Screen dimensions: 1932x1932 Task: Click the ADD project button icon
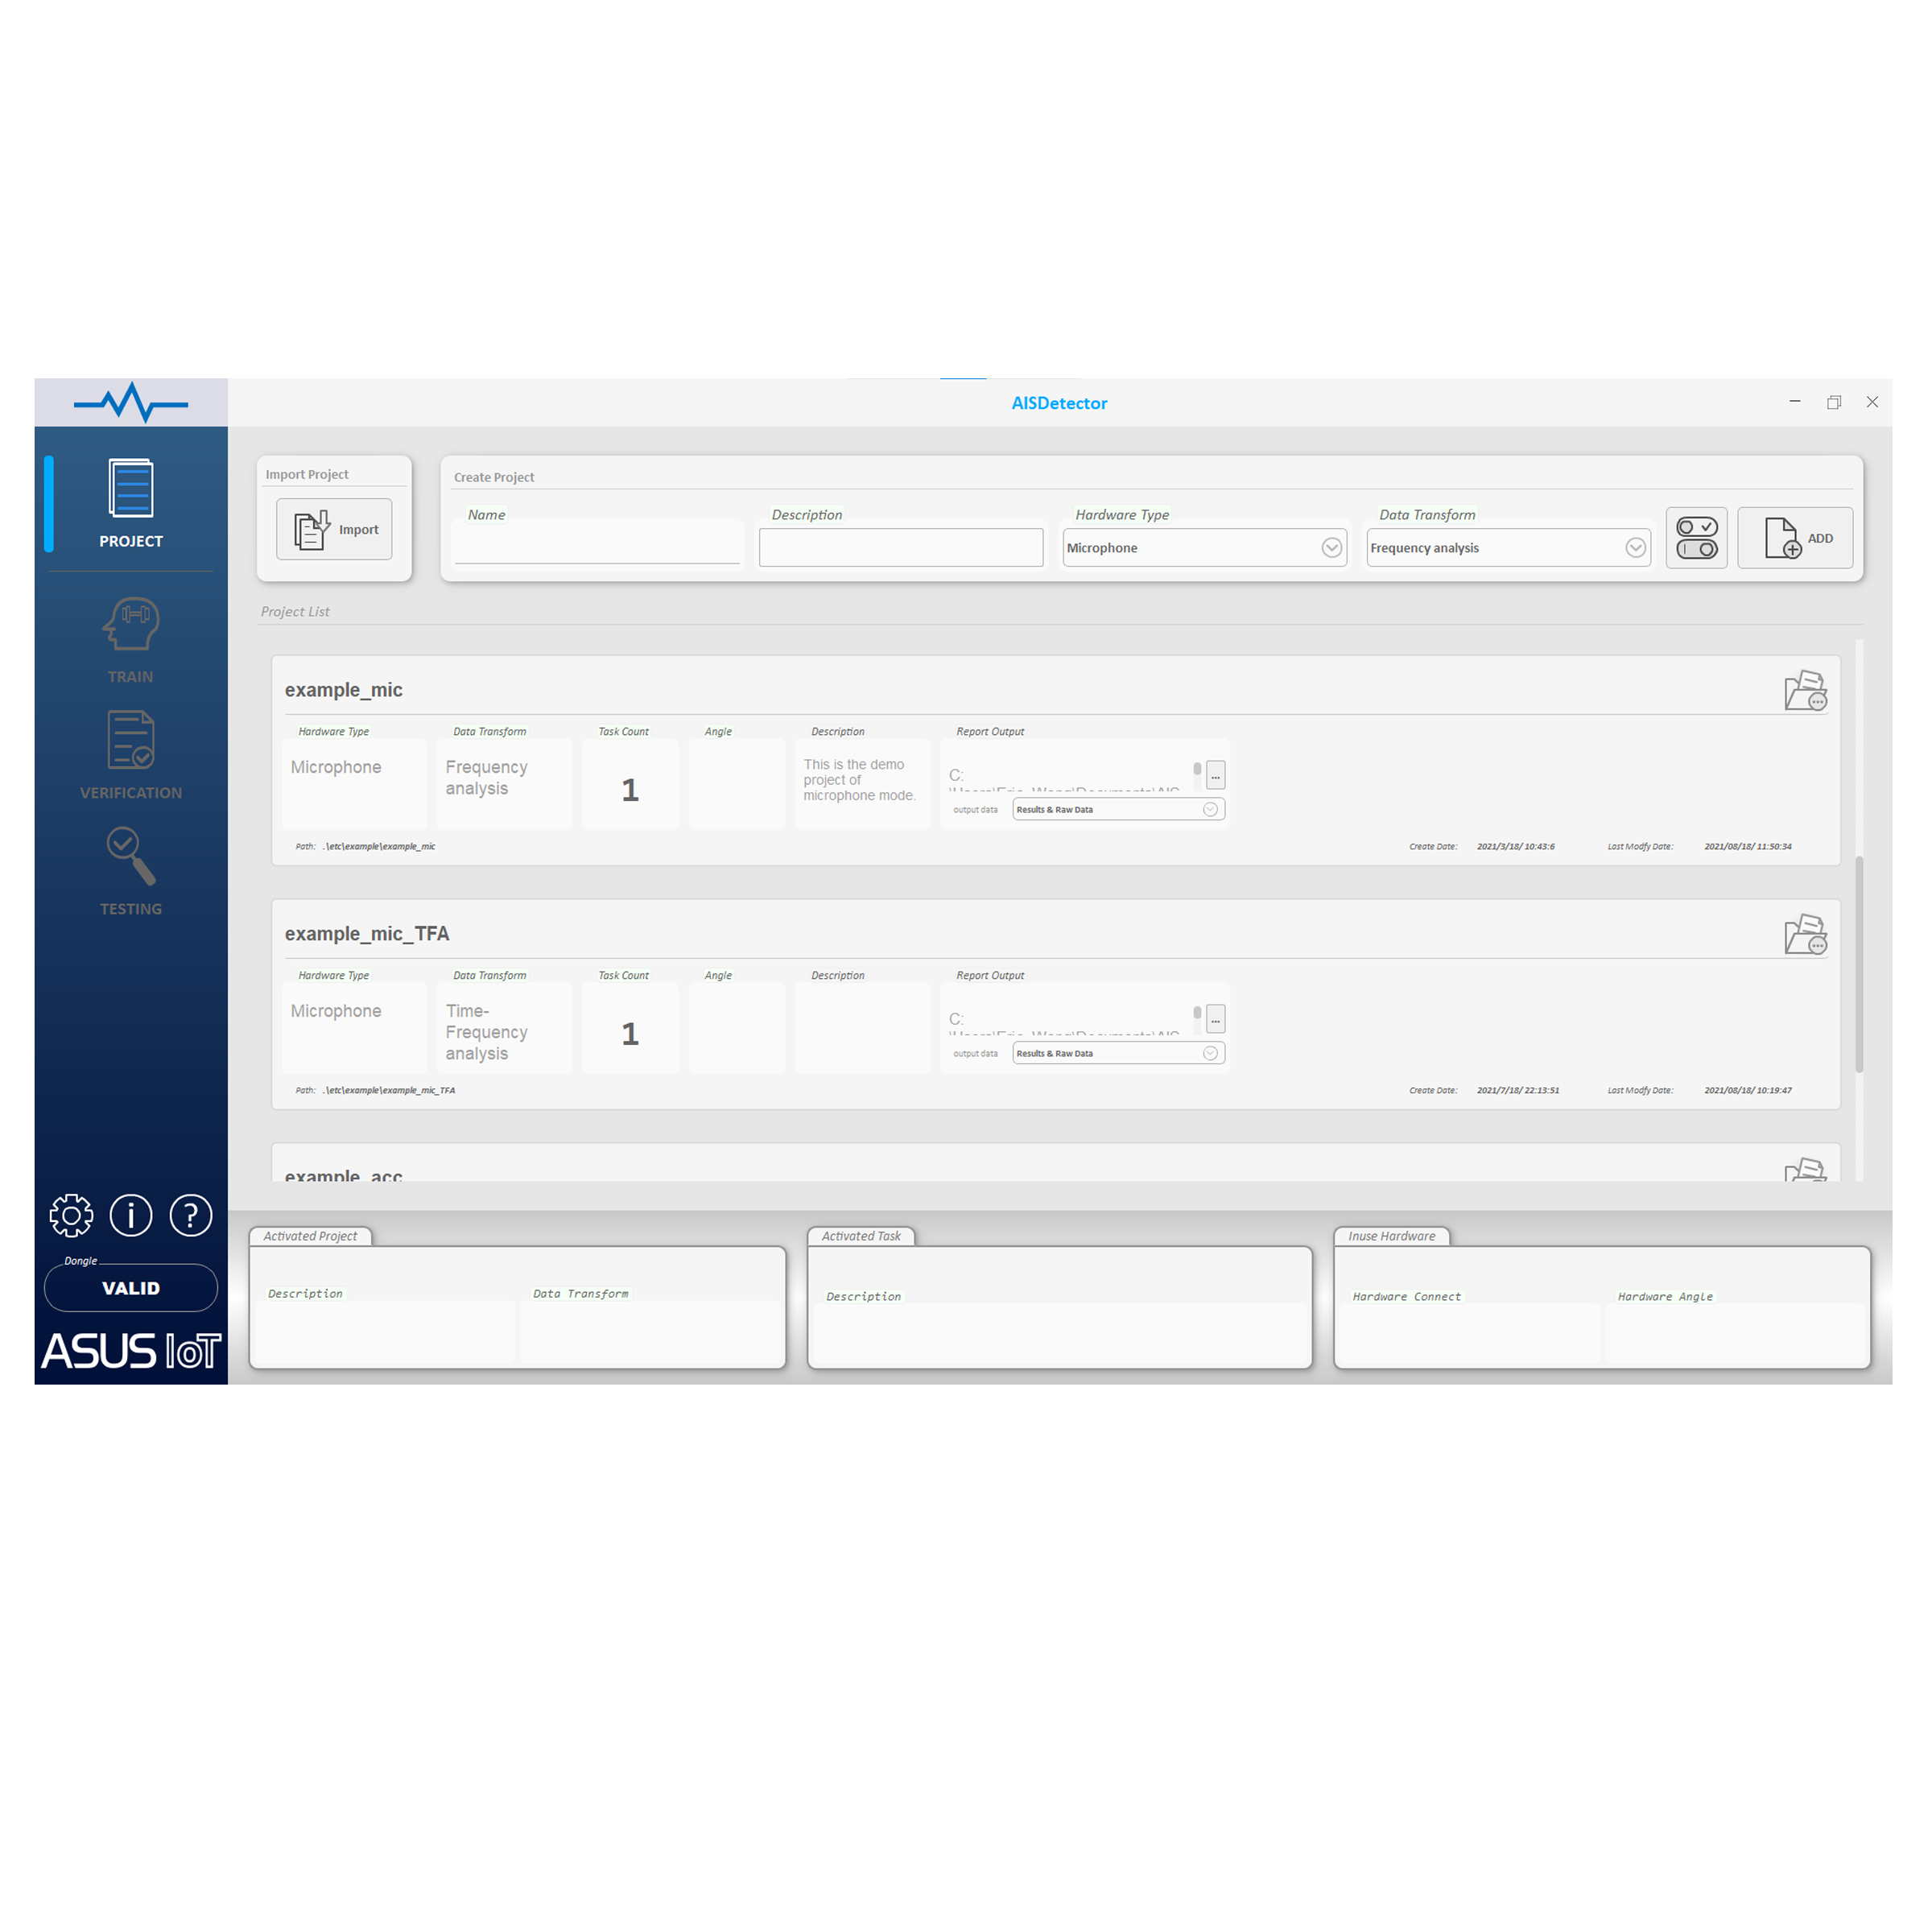(x=1792, y=539)
